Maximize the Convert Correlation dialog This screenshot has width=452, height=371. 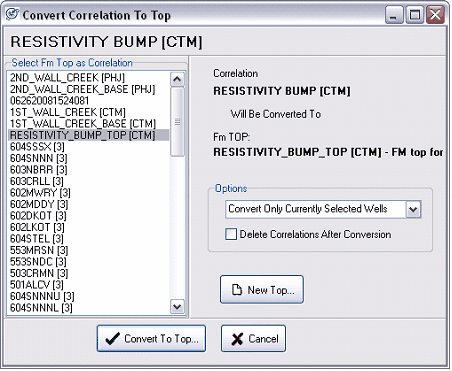coord(415,15)
